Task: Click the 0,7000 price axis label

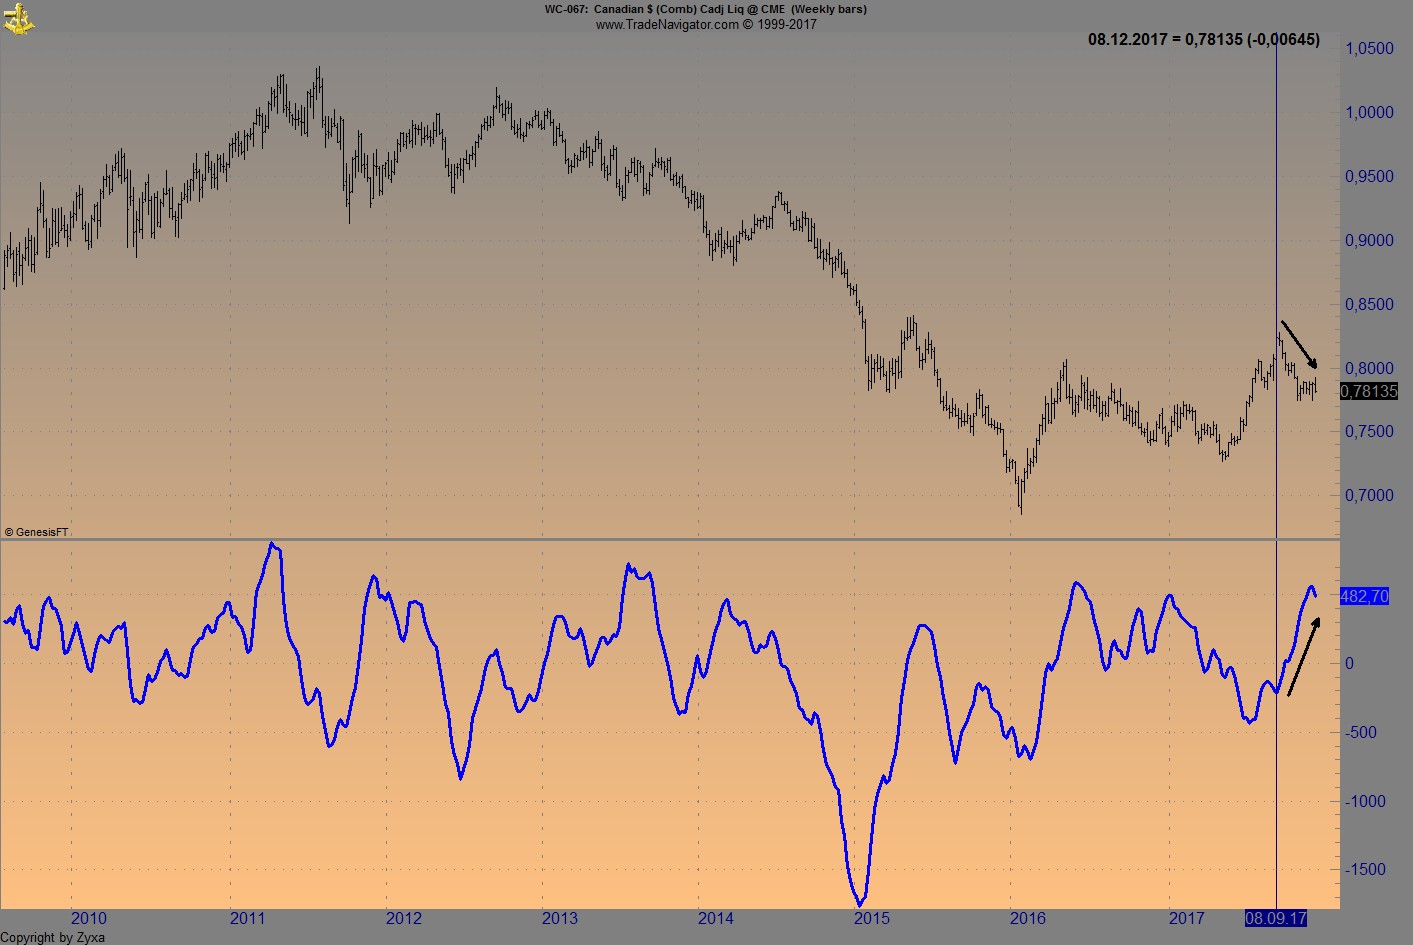Action: pos(1369,496)
